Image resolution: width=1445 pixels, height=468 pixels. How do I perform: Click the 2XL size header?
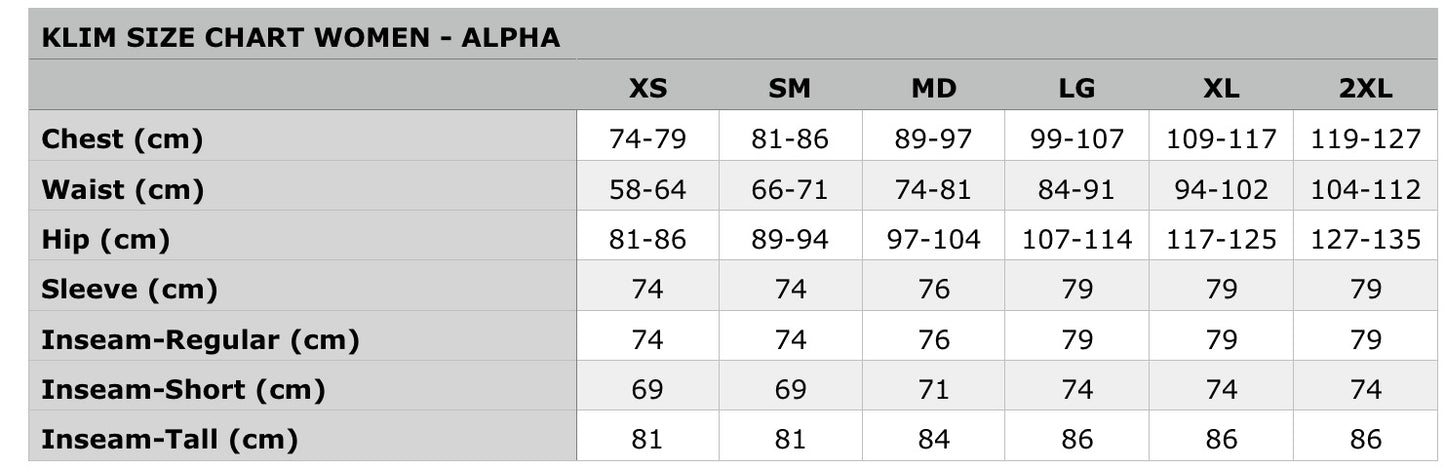click(x=1366, y=88)
